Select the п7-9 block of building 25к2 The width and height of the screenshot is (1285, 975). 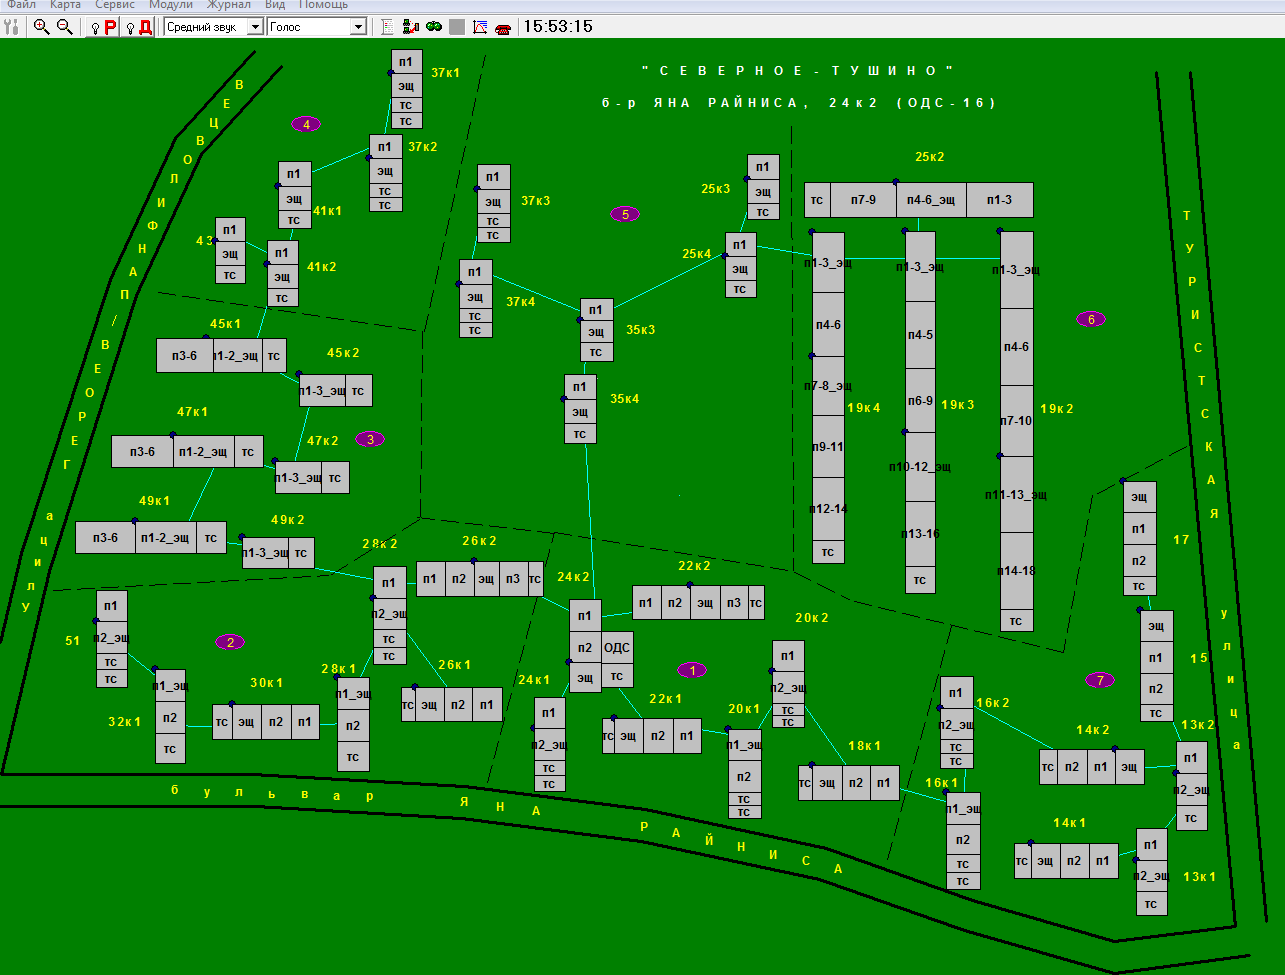coord(863,200)
